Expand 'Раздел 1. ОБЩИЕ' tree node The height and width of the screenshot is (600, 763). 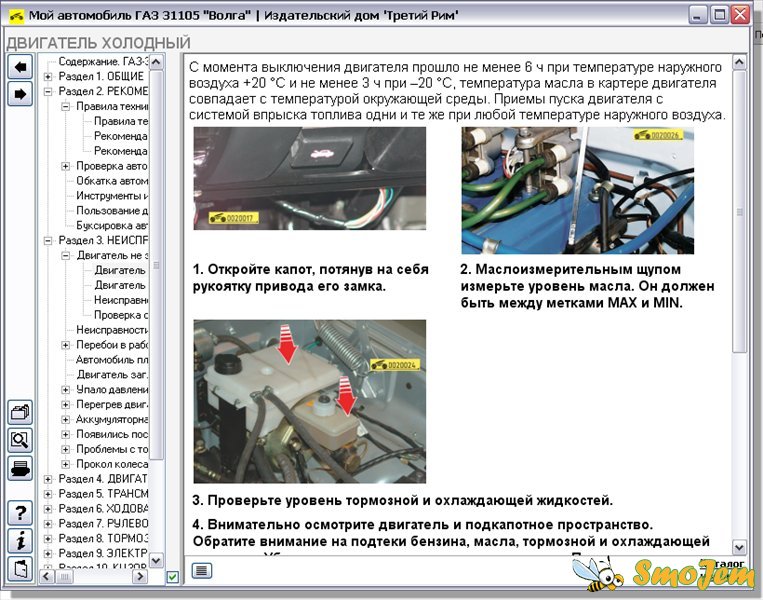48,76
